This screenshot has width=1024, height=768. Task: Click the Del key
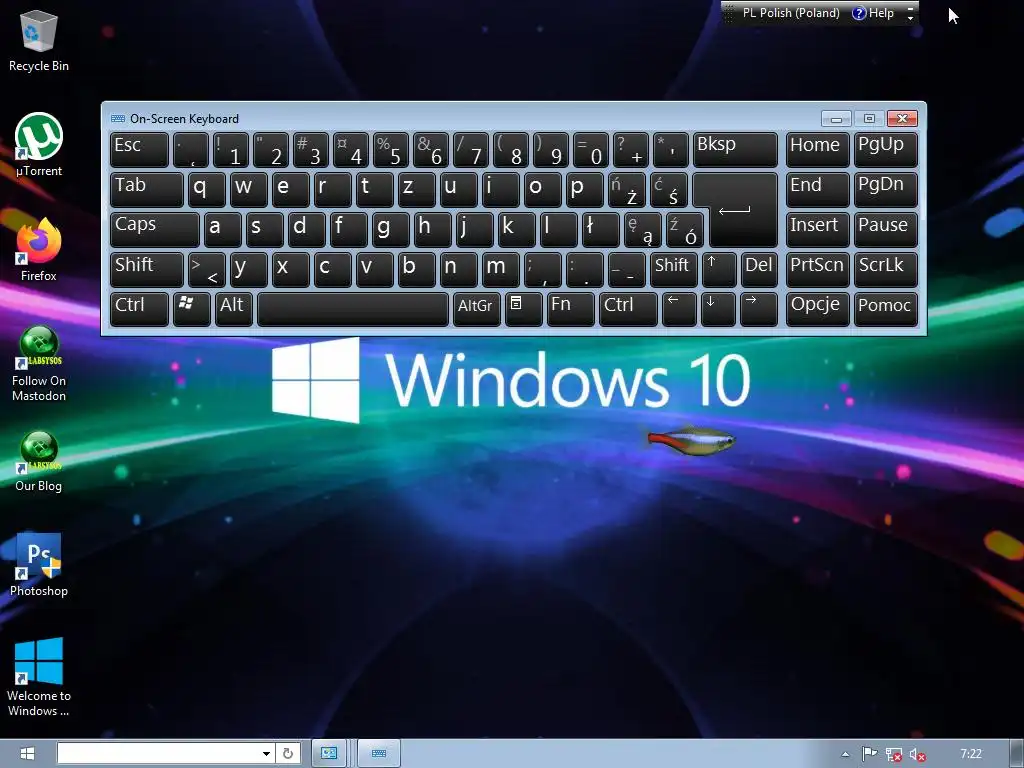760,270
